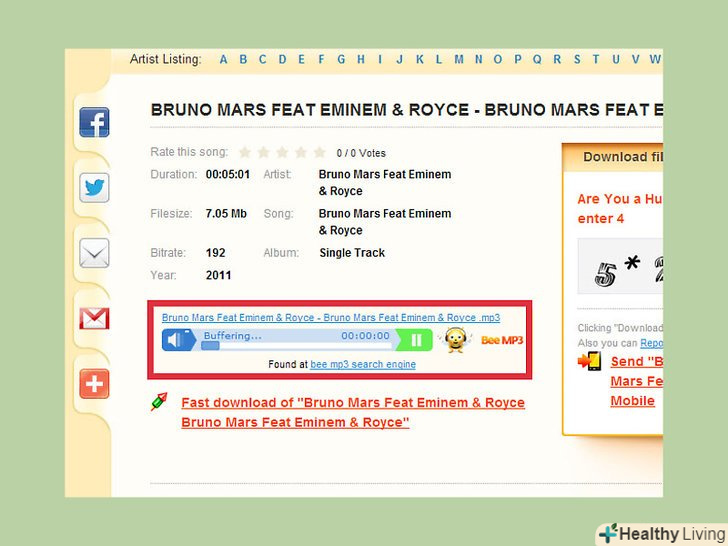Open artist listing letter M

[459, 59]
